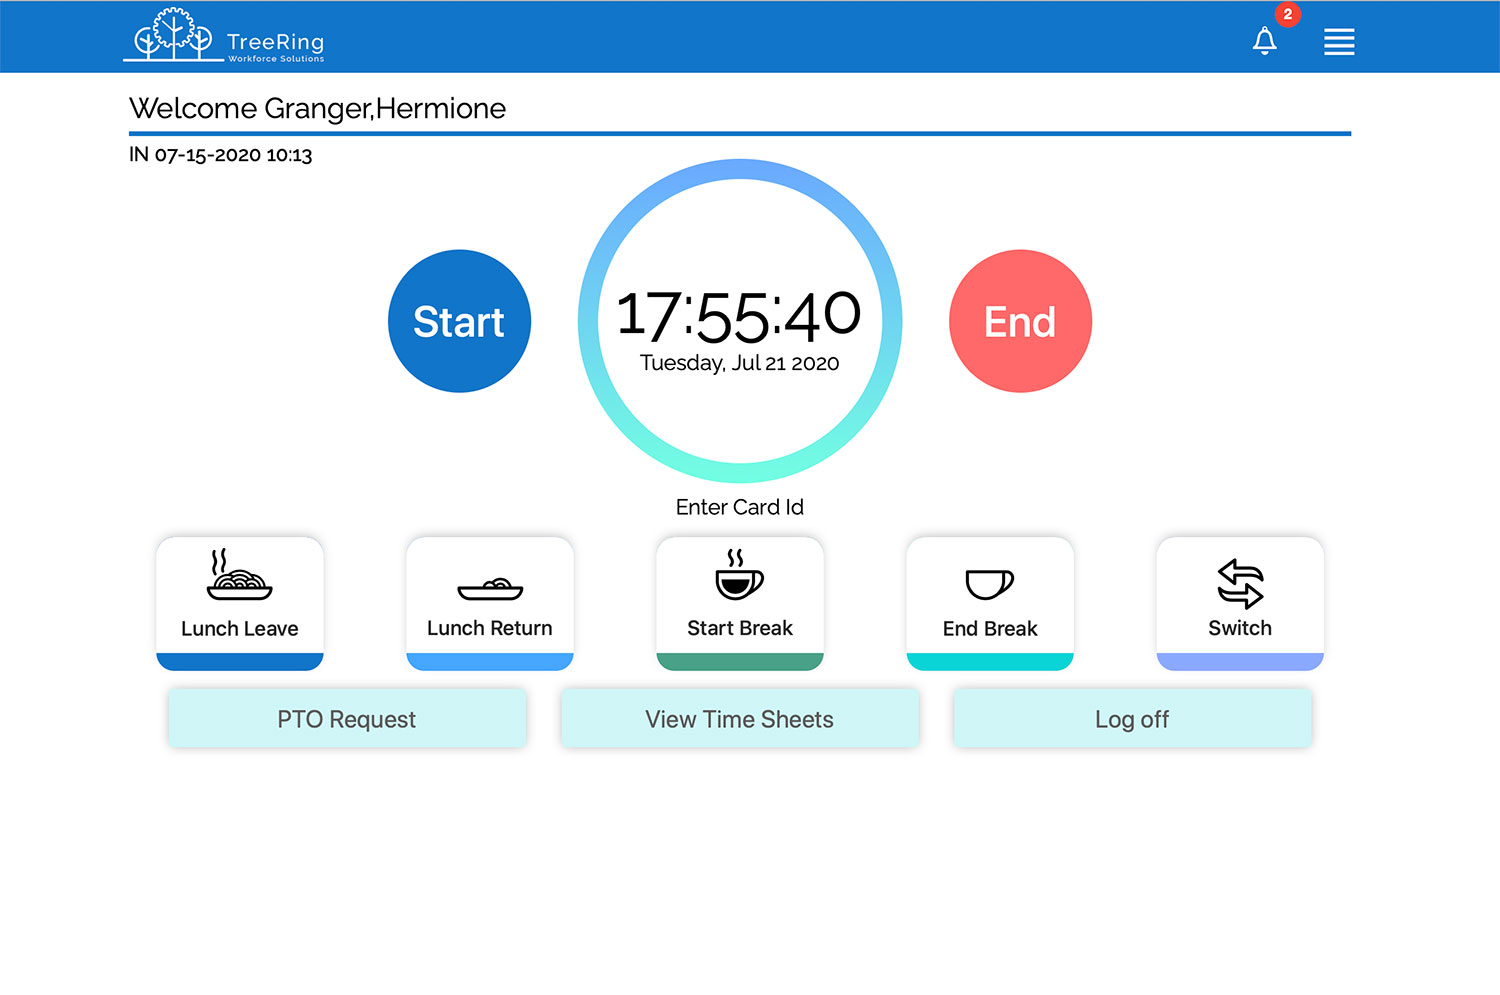Open the PTO Request screen
This screenshot has width=1500, height=995.
346,719
